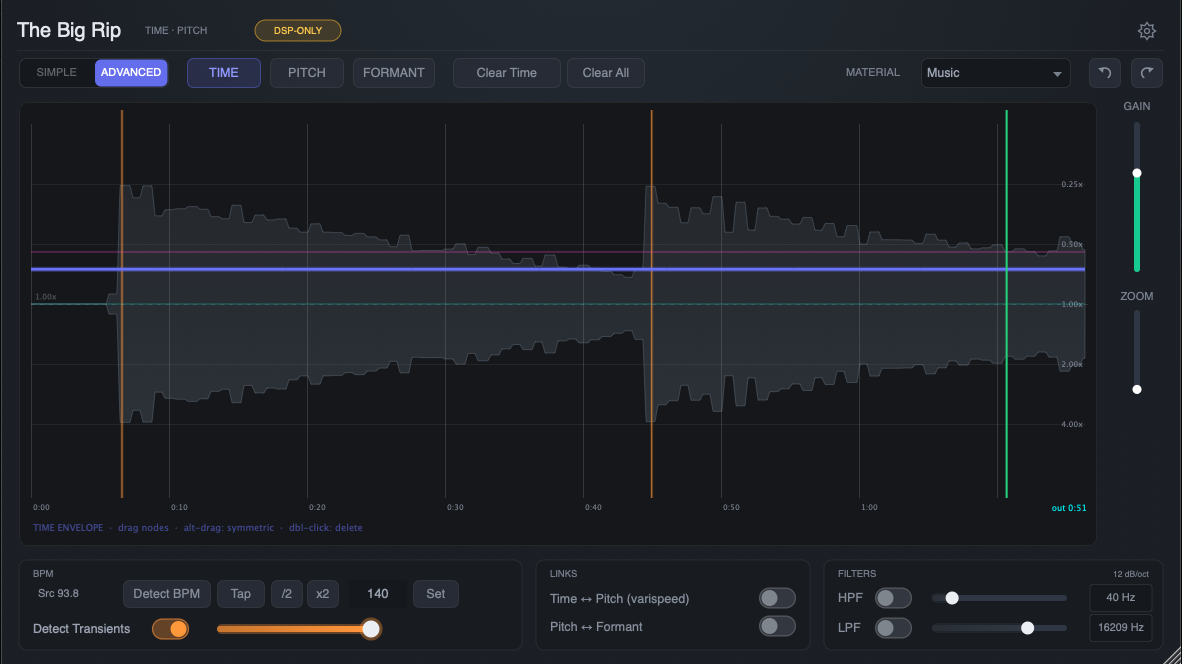The height and width of the screenshot is (664, 1182).
Task: Click the HPF frequency slider knob
Action: pos(952,598)
